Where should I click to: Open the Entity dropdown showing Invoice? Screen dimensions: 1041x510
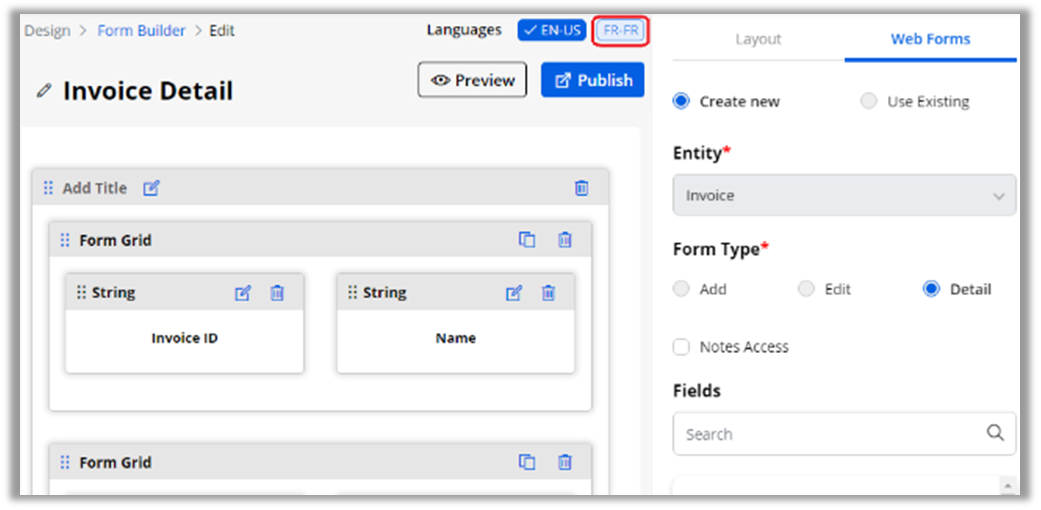point(844,196)
